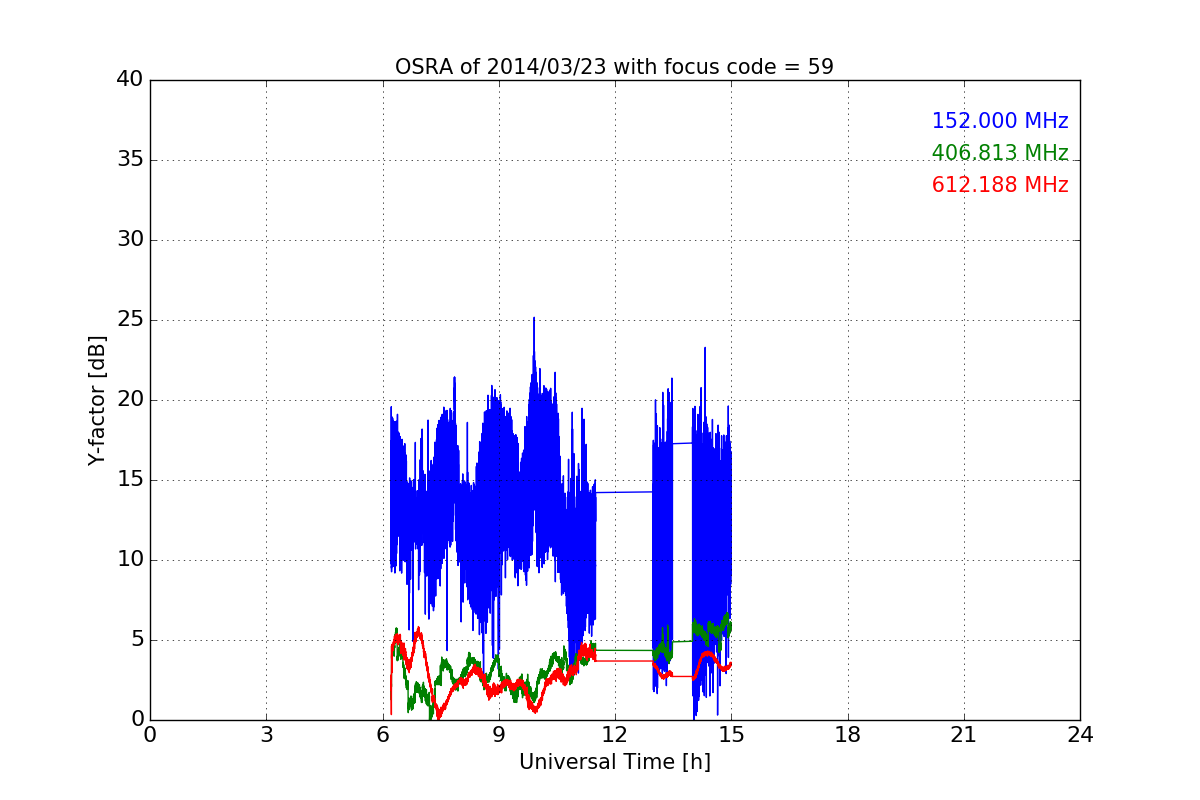The image size is (1200, 800).
Task: Click the y-axis tick label 30
Action: pos(130,240)
